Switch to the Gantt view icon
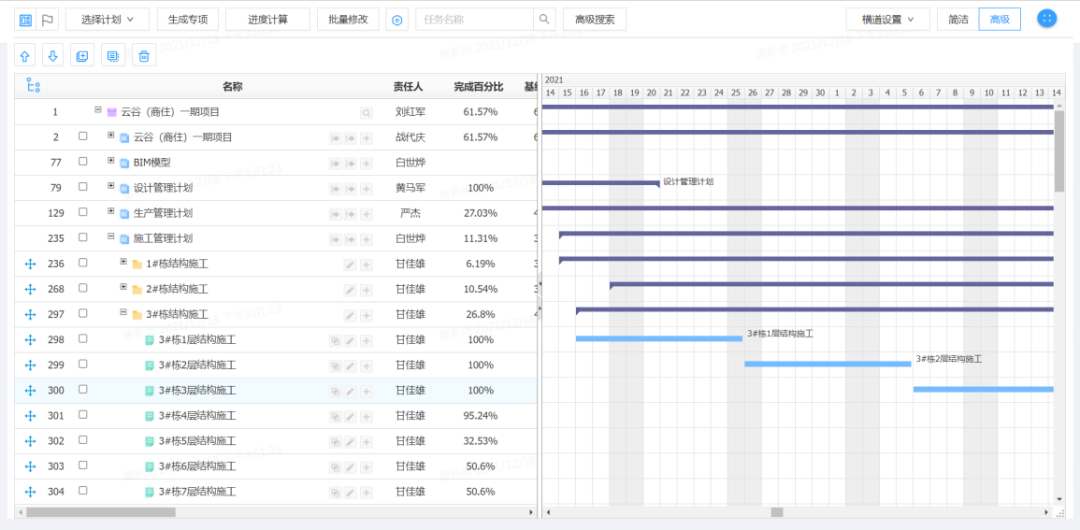The image size is (1080, 530). tap(25, 20)
